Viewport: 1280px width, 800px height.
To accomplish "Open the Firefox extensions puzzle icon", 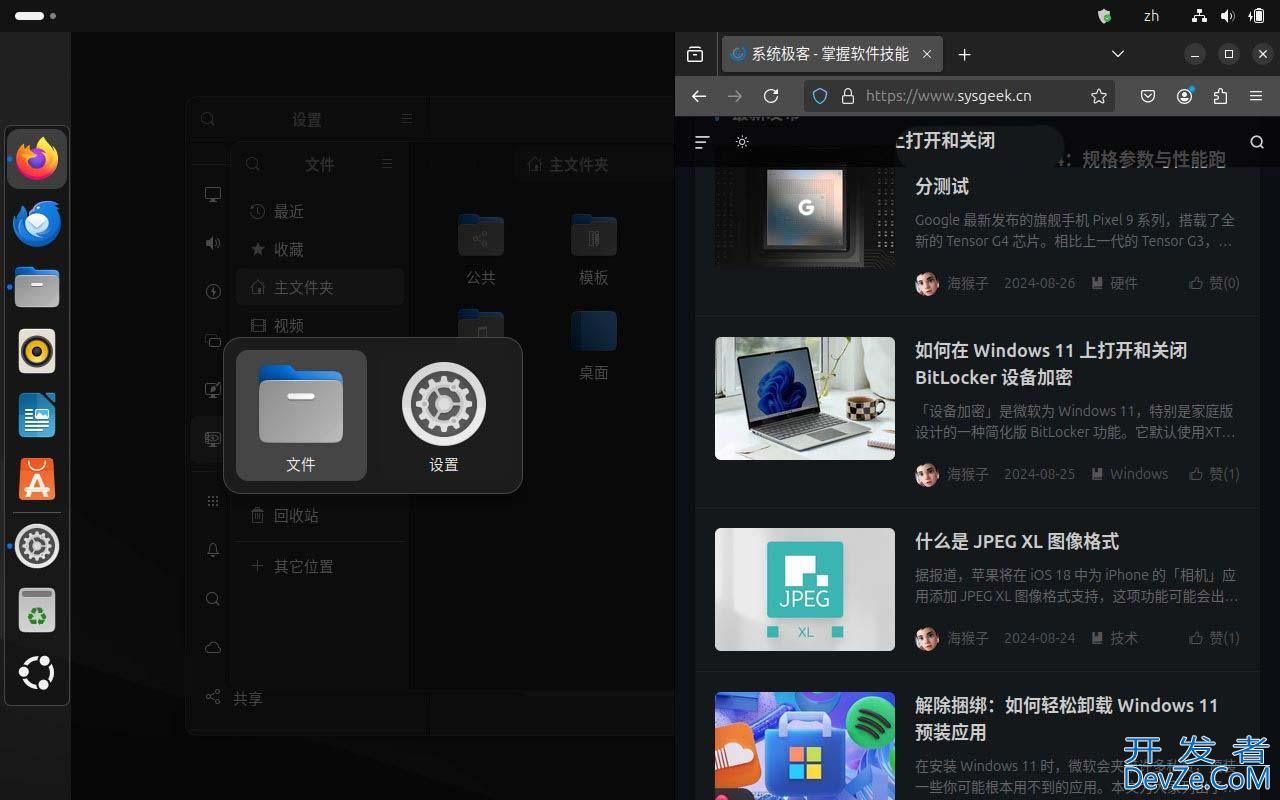I will click(x=1220, y=96).
